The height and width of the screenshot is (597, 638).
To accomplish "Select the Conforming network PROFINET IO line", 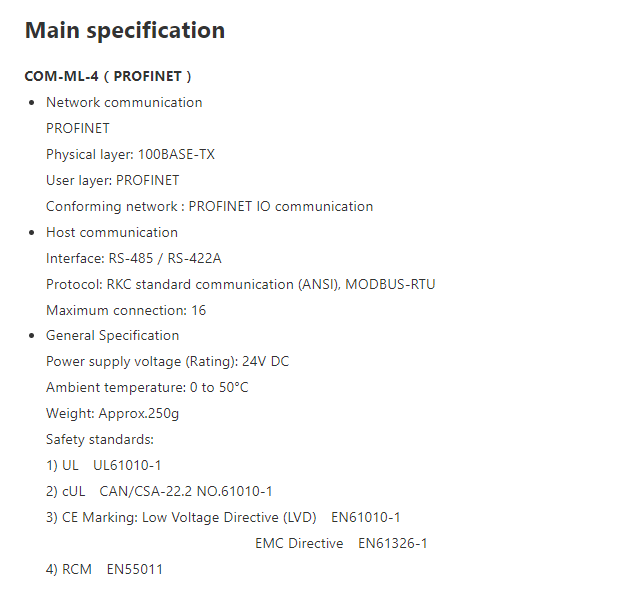I will point(210,207).
